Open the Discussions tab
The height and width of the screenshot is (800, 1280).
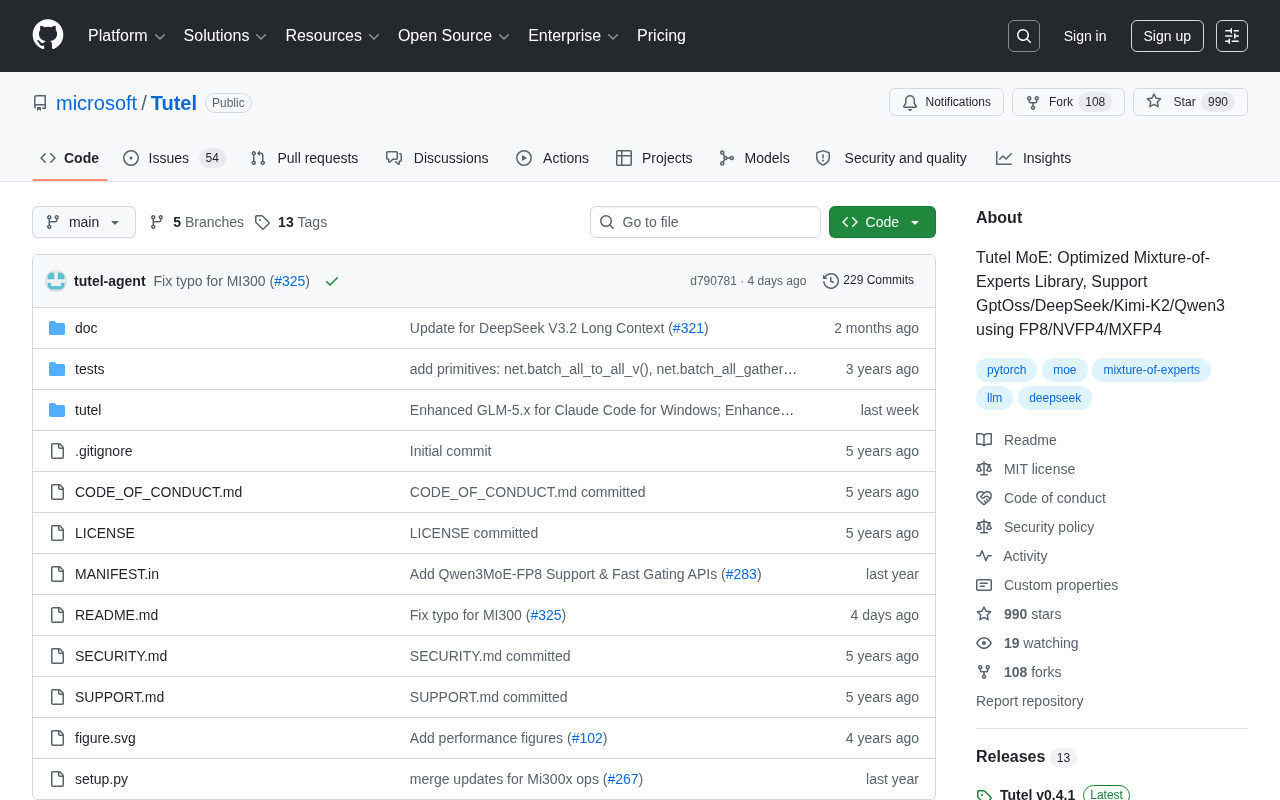click(437, 158)
